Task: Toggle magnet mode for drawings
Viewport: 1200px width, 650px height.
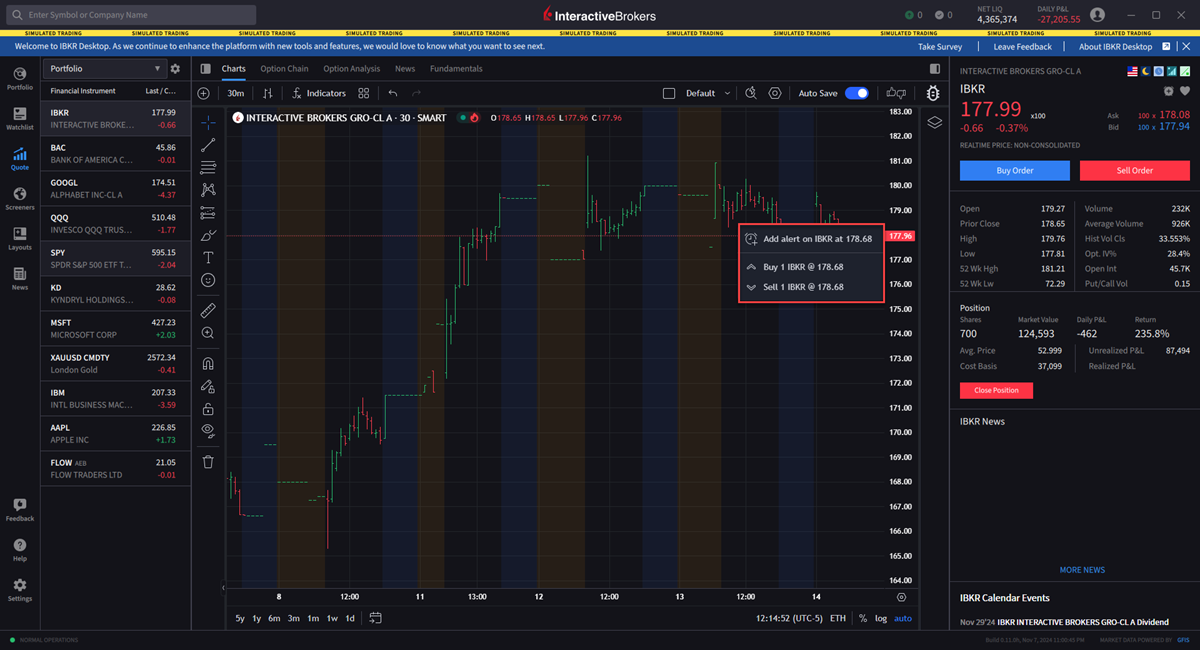Action: (208, 363)
